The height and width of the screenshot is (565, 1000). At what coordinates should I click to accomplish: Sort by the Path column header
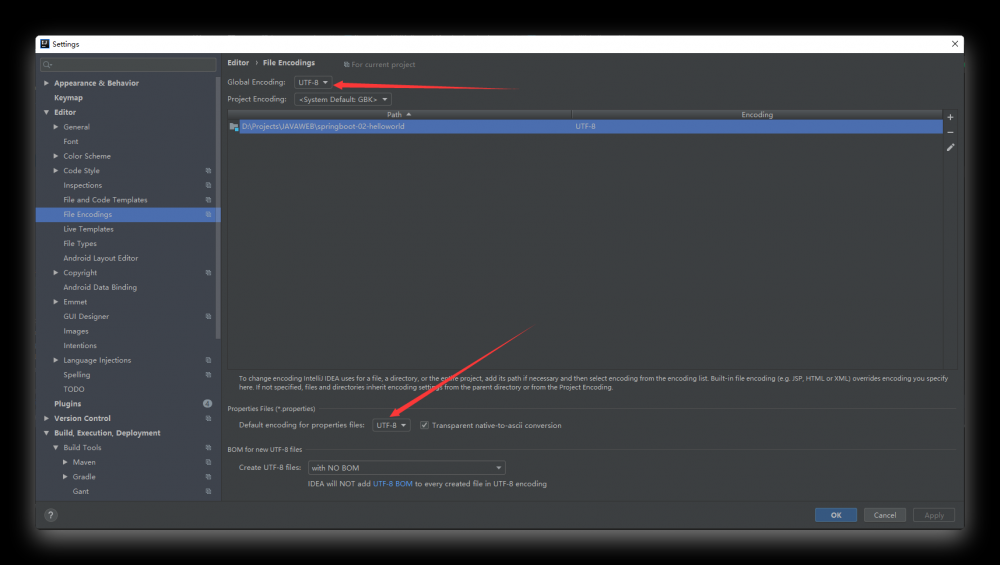399,115
